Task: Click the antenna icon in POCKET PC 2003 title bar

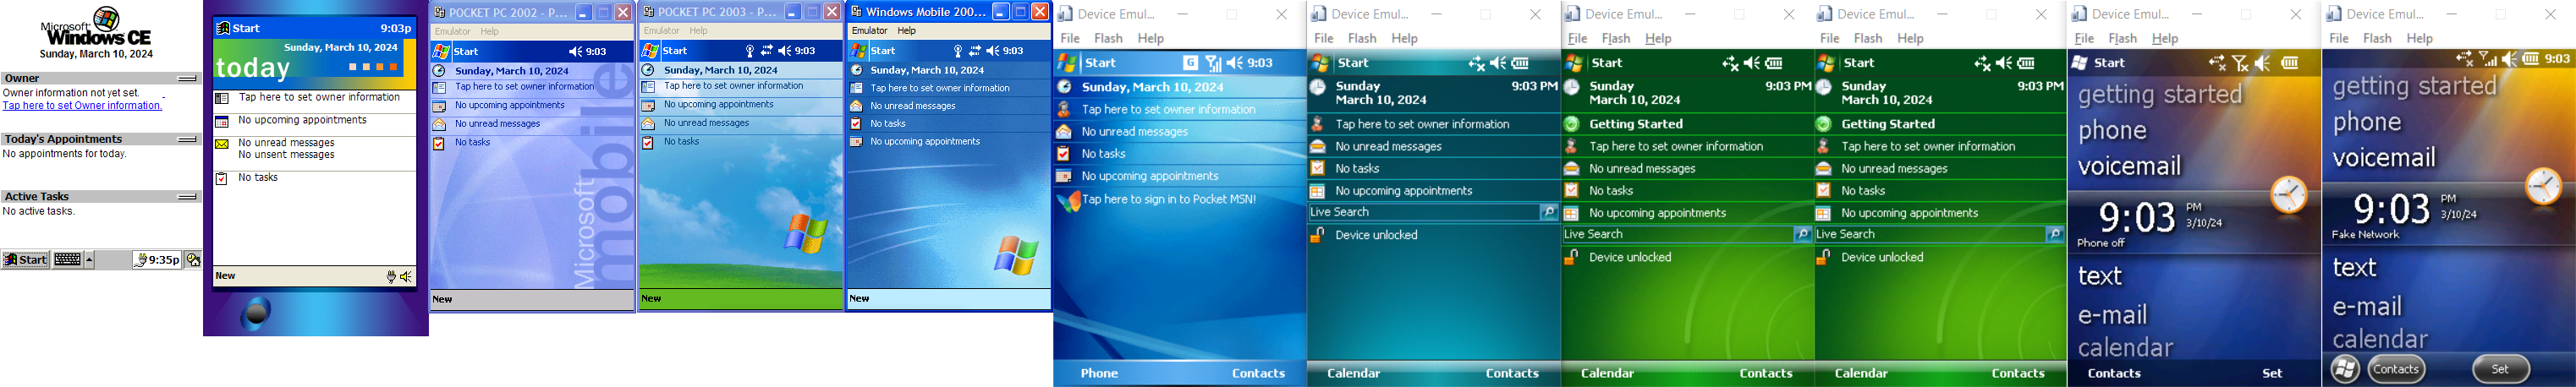Action: pos(750,51)
